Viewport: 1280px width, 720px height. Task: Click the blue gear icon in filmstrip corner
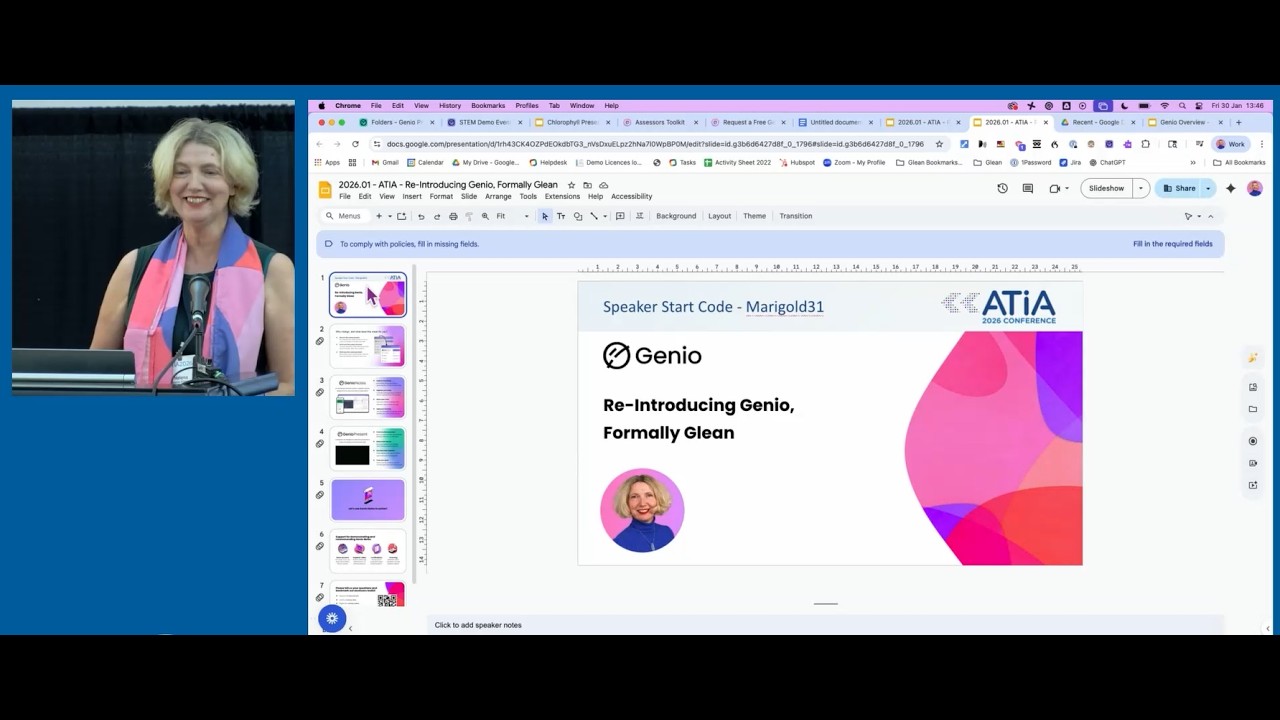332,619
